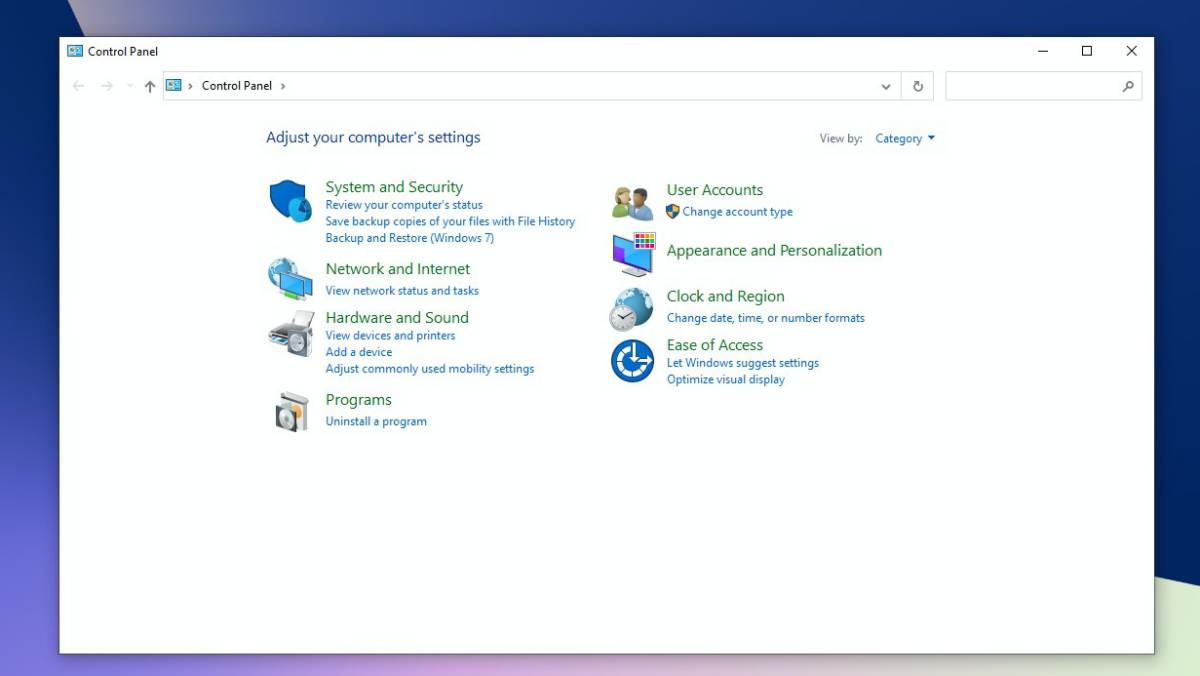Expand the address bar history dropdown
The image size is (1200, 676).
885,86
